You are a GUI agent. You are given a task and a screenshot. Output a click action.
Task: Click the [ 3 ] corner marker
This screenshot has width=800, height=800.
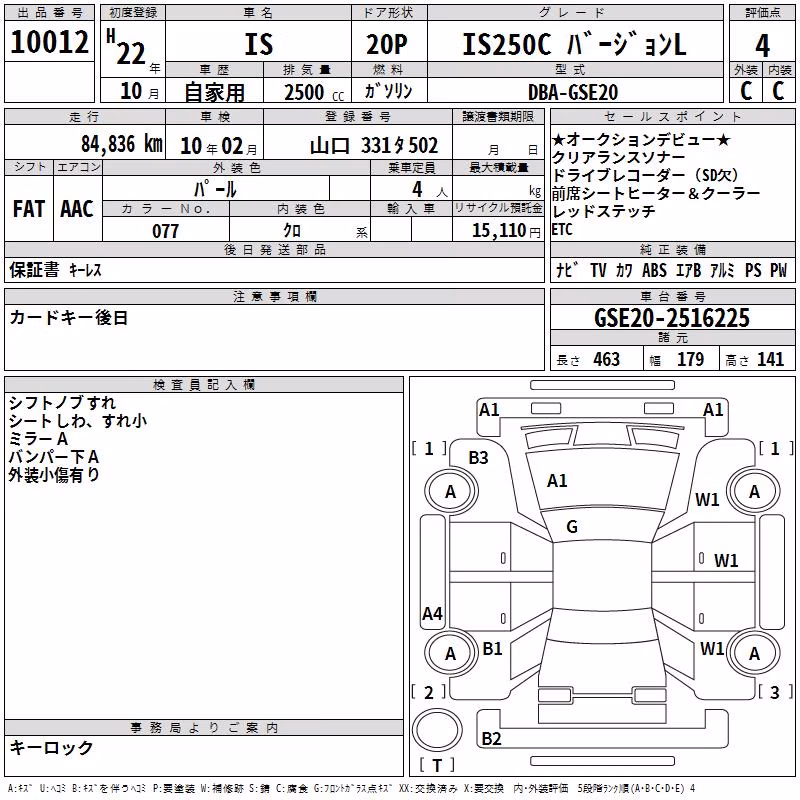(x=775, y=692)
